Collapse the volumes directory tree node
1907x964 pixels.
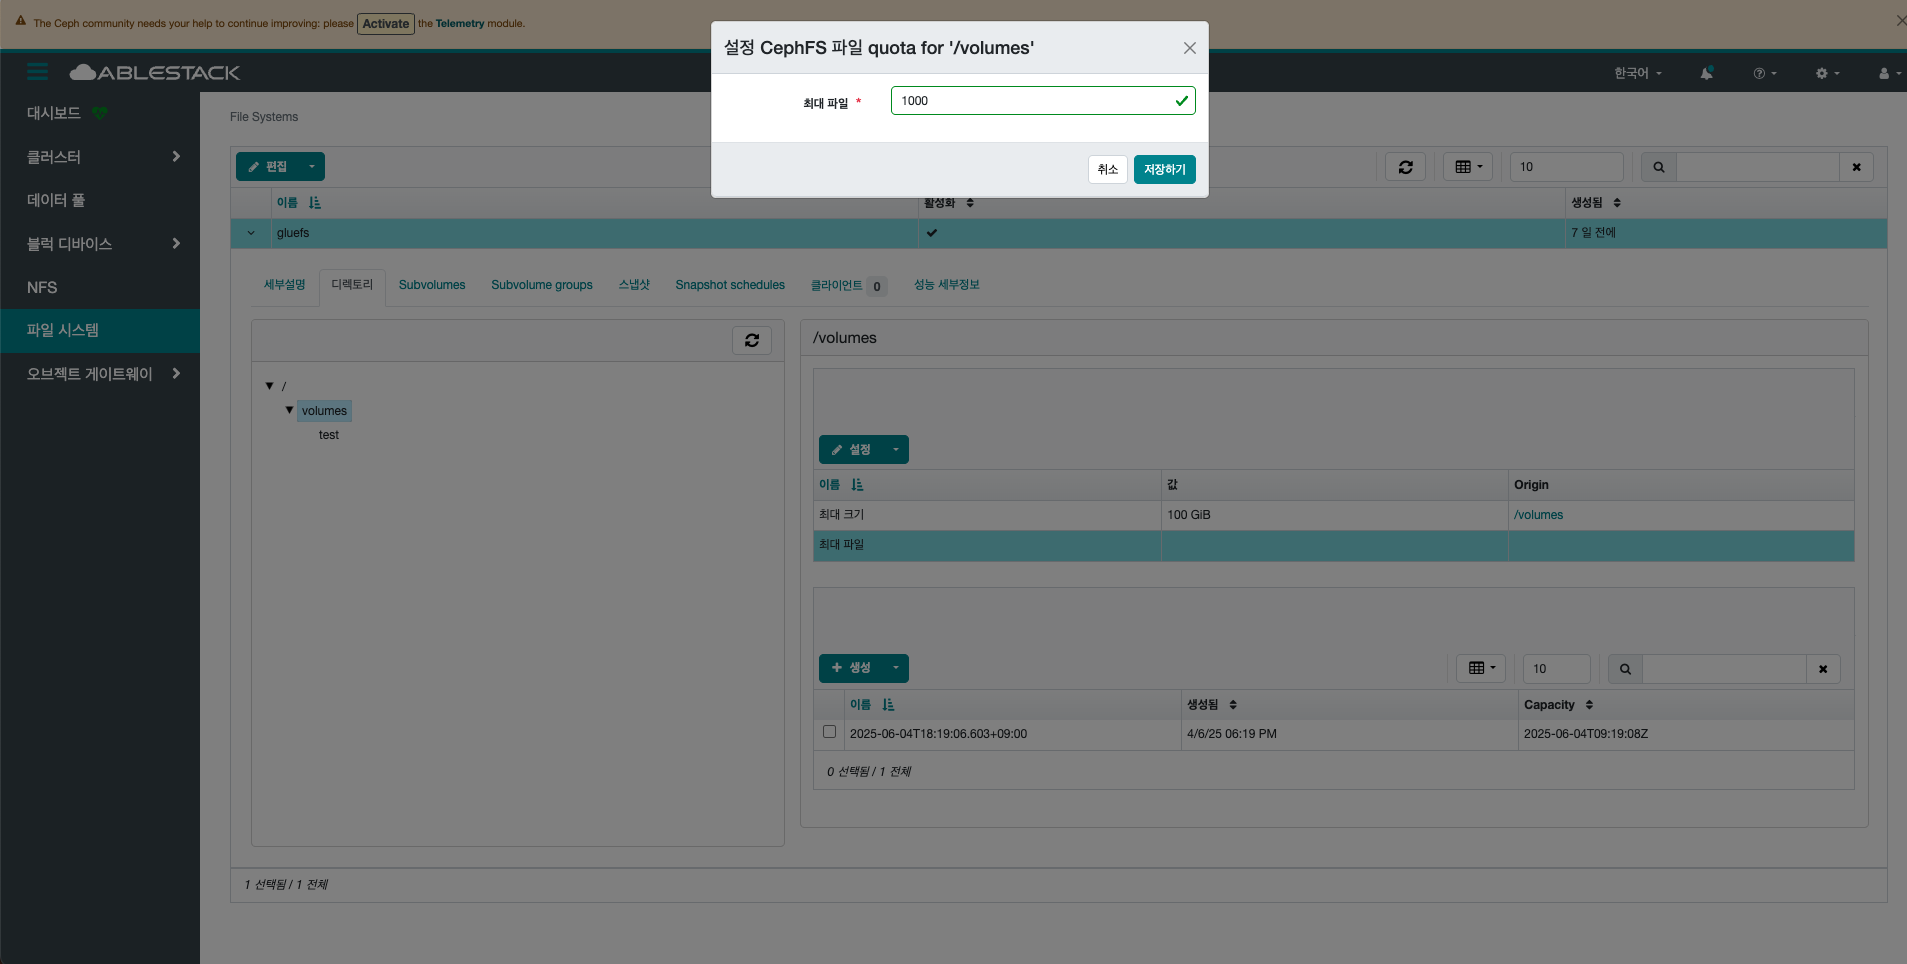tap(289, 410)
